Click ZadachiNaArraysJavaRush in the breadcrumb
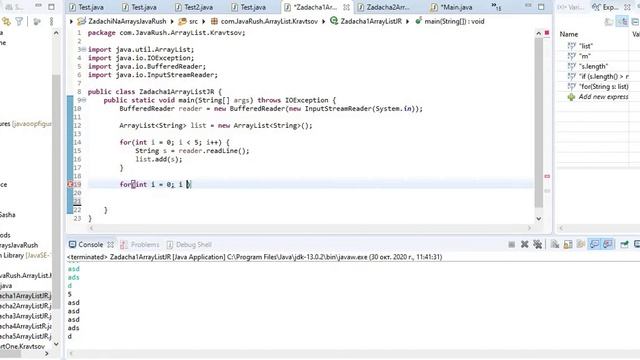 click(123, 21)
